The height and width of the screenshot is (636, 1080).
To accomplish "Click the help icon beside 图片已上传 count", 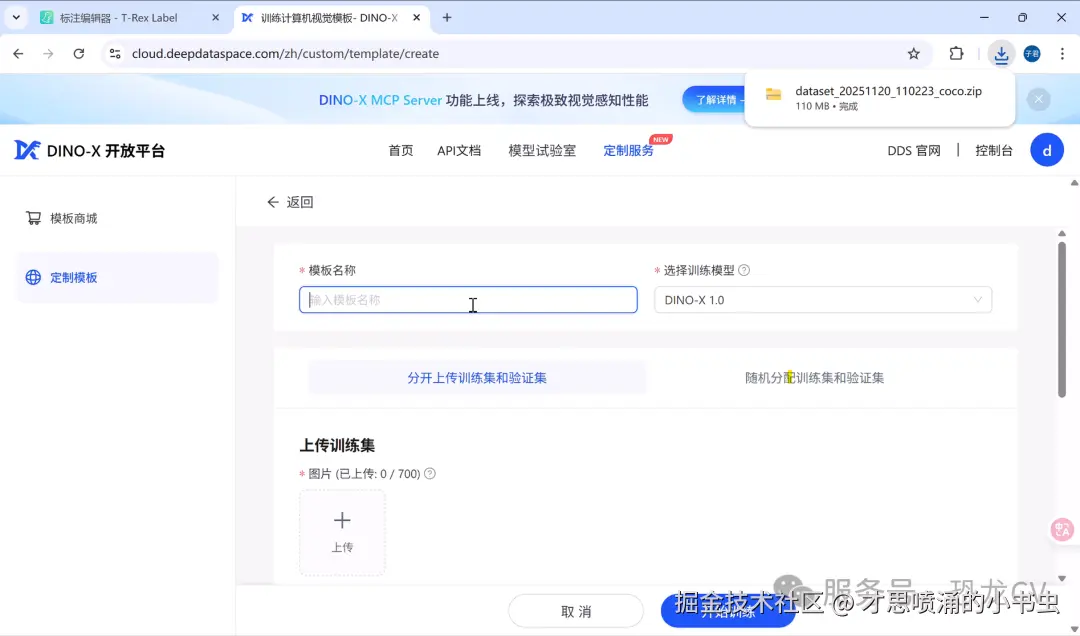I will coord(429,473).
